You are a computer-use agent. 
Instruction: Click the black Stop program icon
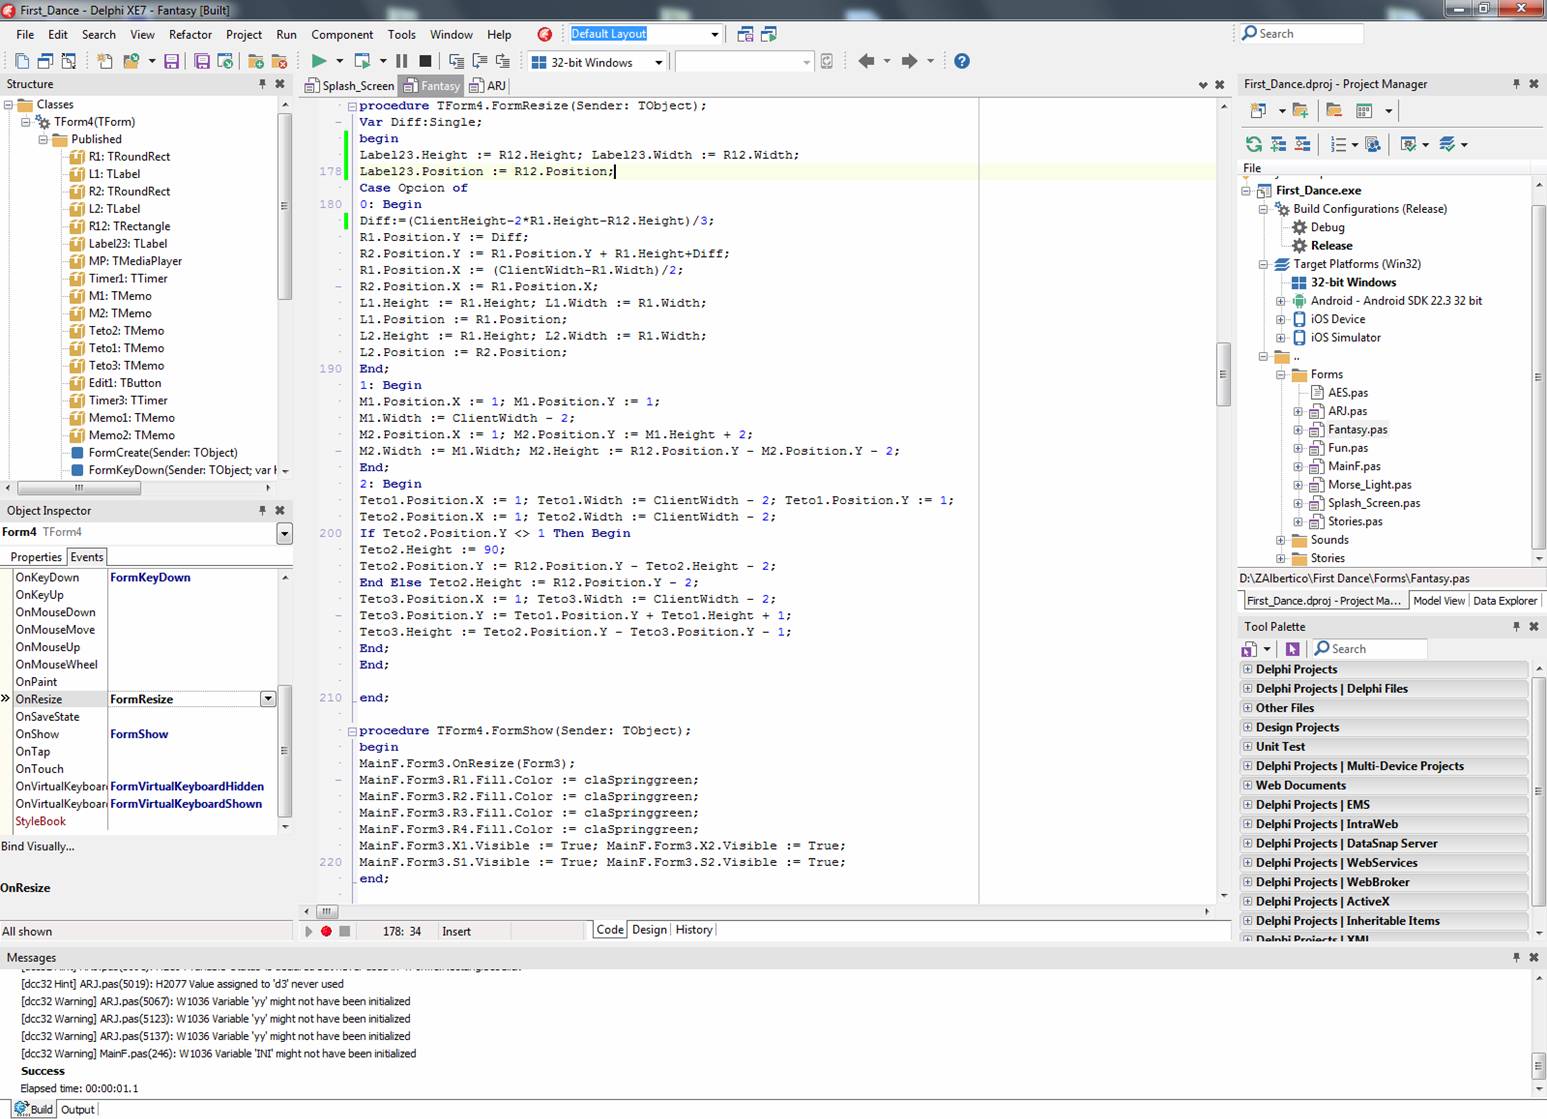[424, 61]
